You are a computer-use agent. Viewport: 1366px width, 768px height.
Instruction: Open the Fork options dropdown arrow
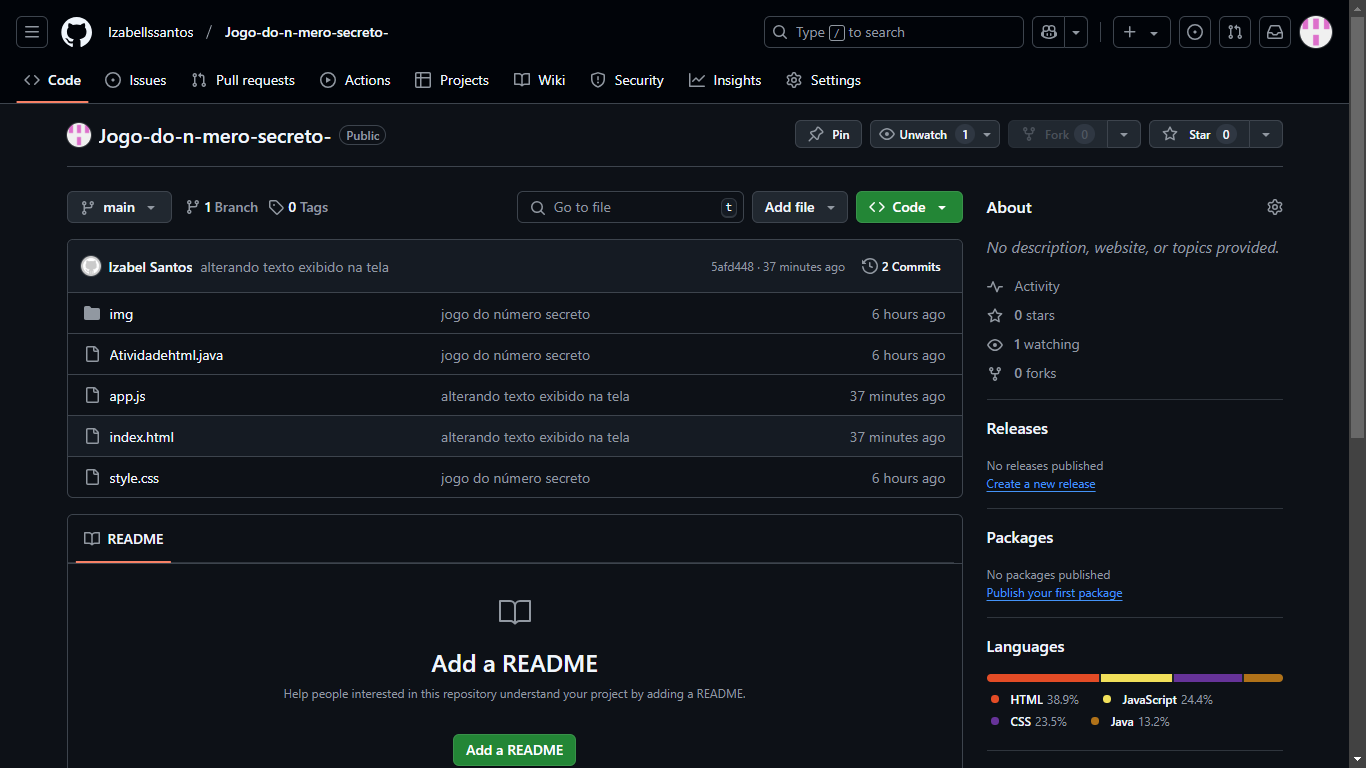(1124, 134)
